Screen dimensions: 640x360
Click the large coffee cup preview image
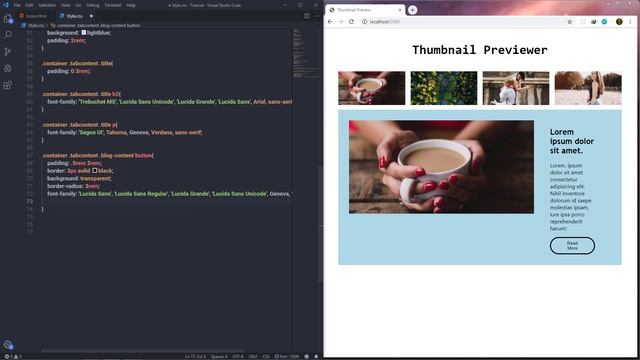[x=441, y=167]
